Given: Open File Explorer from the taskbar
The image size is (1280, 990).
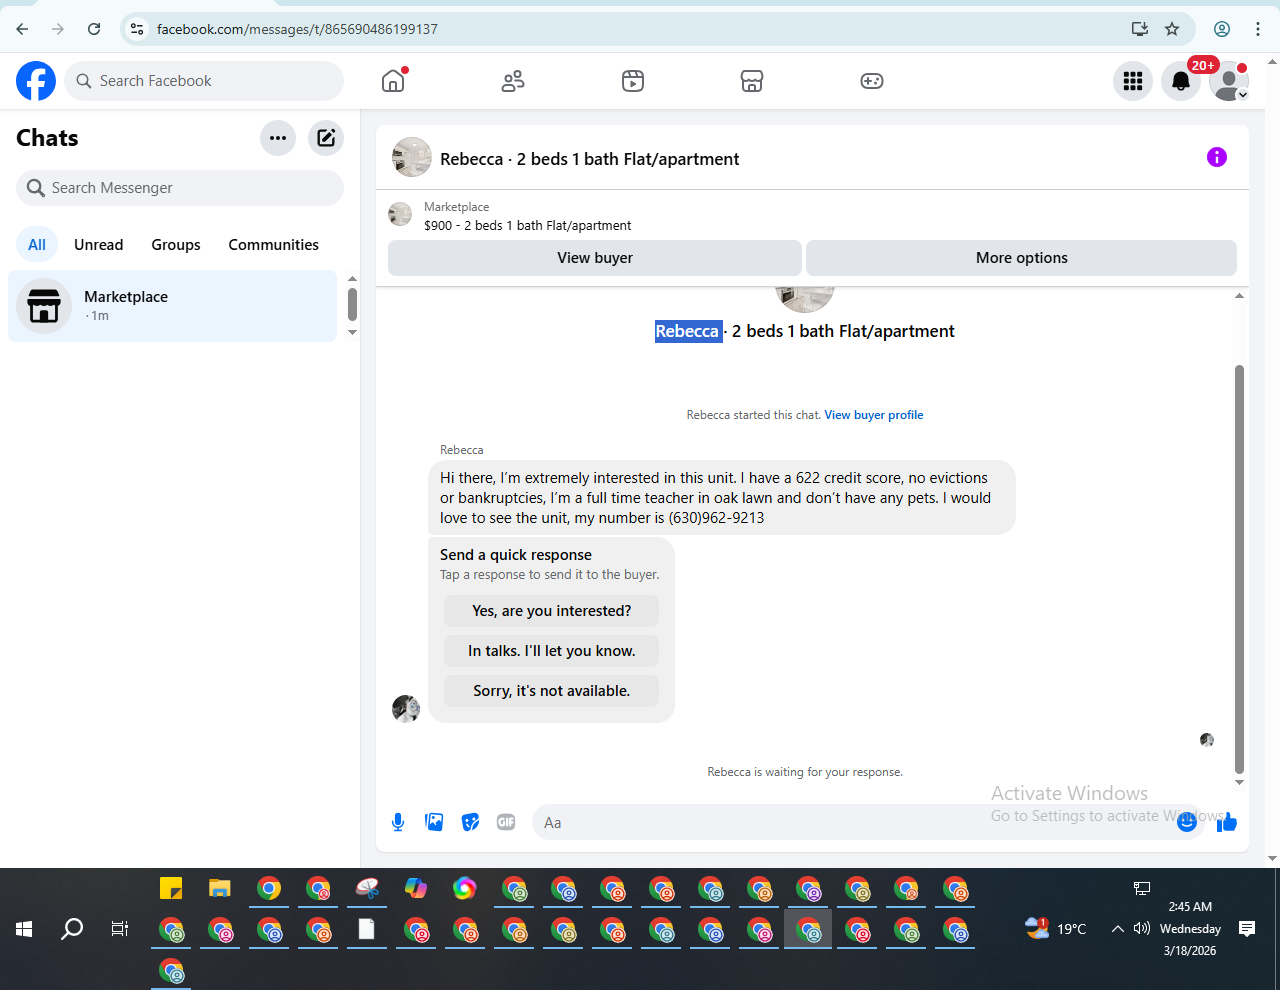Looking at the screenshot, I should click(x=220, y=888).
